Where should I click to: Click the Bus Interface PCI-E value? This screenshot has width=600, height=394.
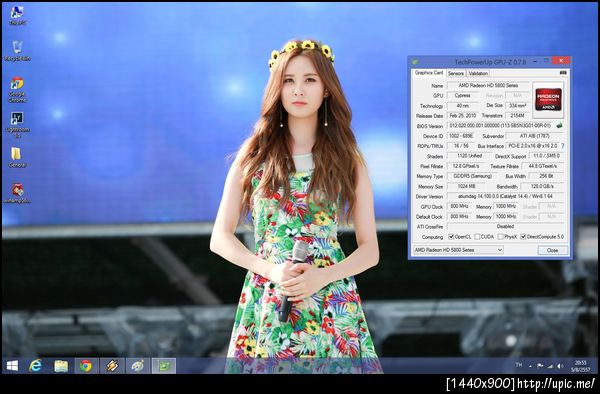pyautogui.click(x=532, y=146)
